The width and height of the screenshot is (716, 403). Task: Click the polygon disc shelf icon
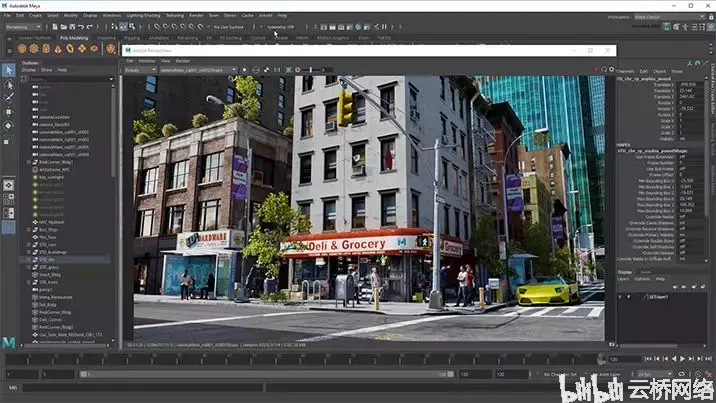coord(94,48)
